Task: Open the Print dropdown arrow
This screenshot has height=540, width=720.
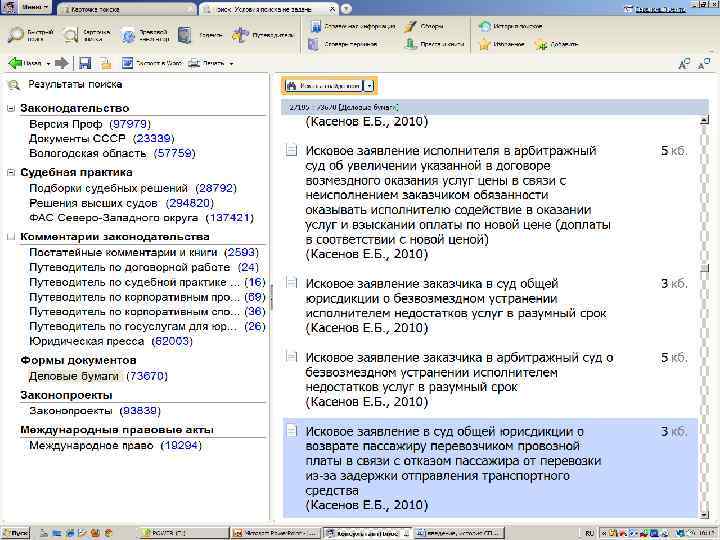Action: click(231, 63)
